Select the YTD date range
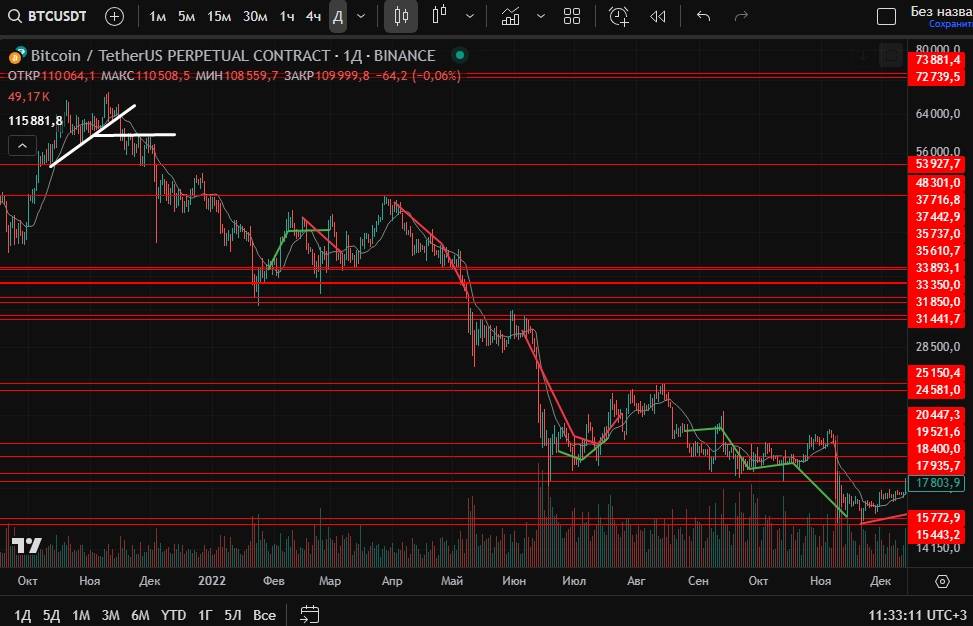The width and height of the screenshot is (973, 626). click(173, 614)
